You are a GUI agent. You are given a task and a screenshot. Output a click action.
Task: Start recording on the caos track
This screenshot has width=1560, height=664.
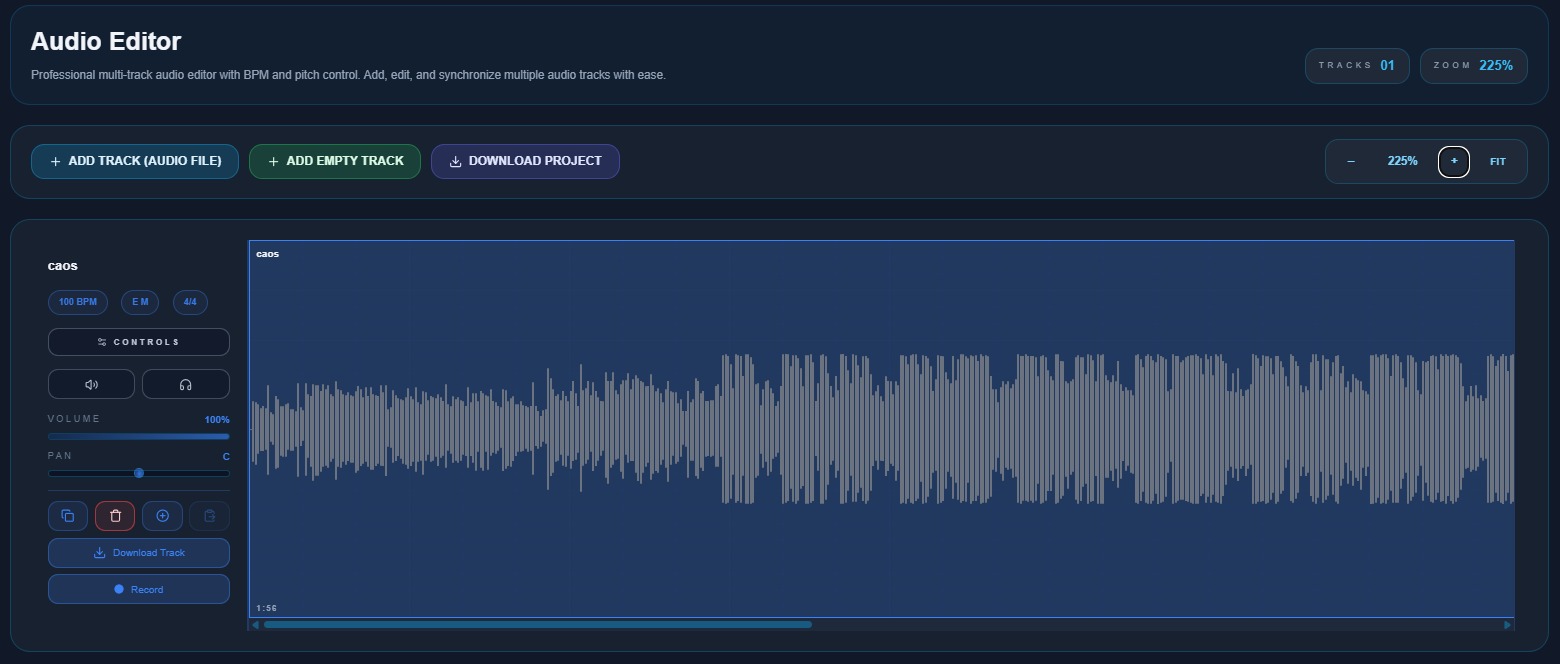coord(138,589)
